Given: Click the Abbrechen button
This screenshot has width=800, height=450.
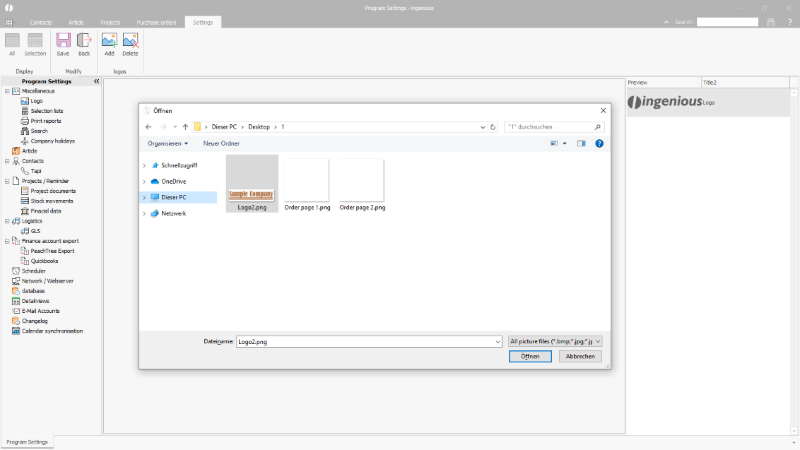Looking at the screenshot, I should pyautogui.click(x=581, y=356).
